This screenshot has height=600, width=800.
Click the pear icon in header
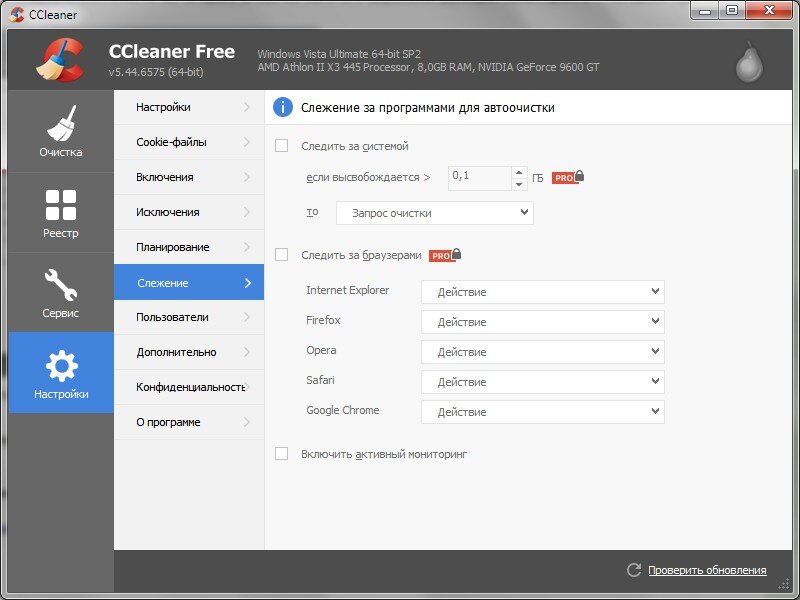748,62
